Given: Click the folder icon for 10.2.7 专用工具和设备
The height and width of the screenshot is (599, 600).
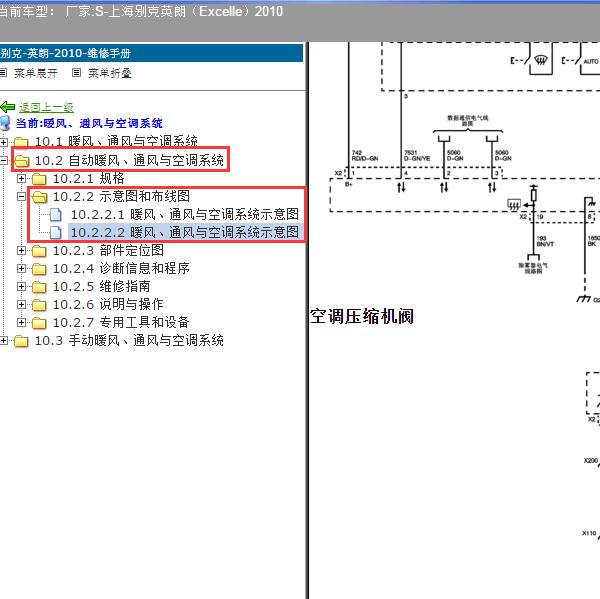Looking at the screenshot, I should [x=39, y=323].
